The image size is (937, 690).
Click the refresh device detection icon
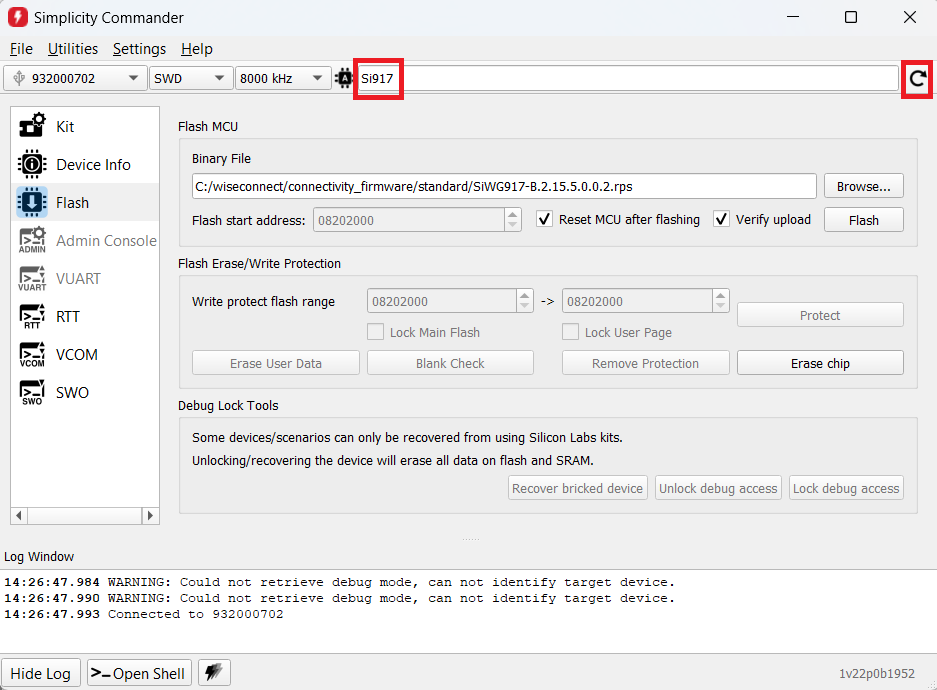(x=916, y=78)
